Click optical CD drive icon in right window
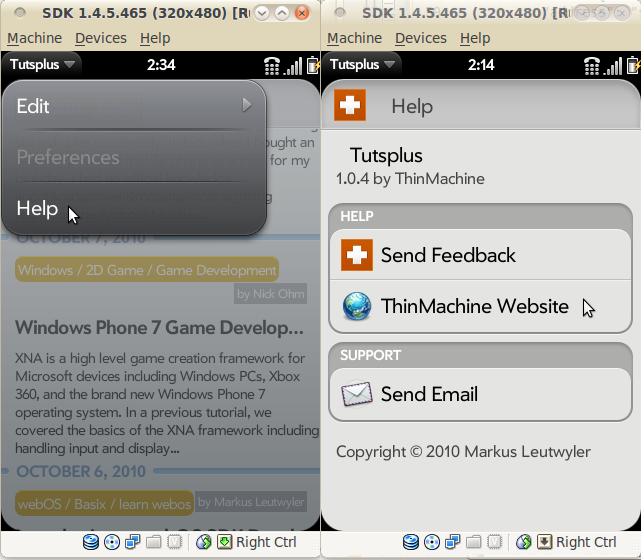 pos(432,542)
